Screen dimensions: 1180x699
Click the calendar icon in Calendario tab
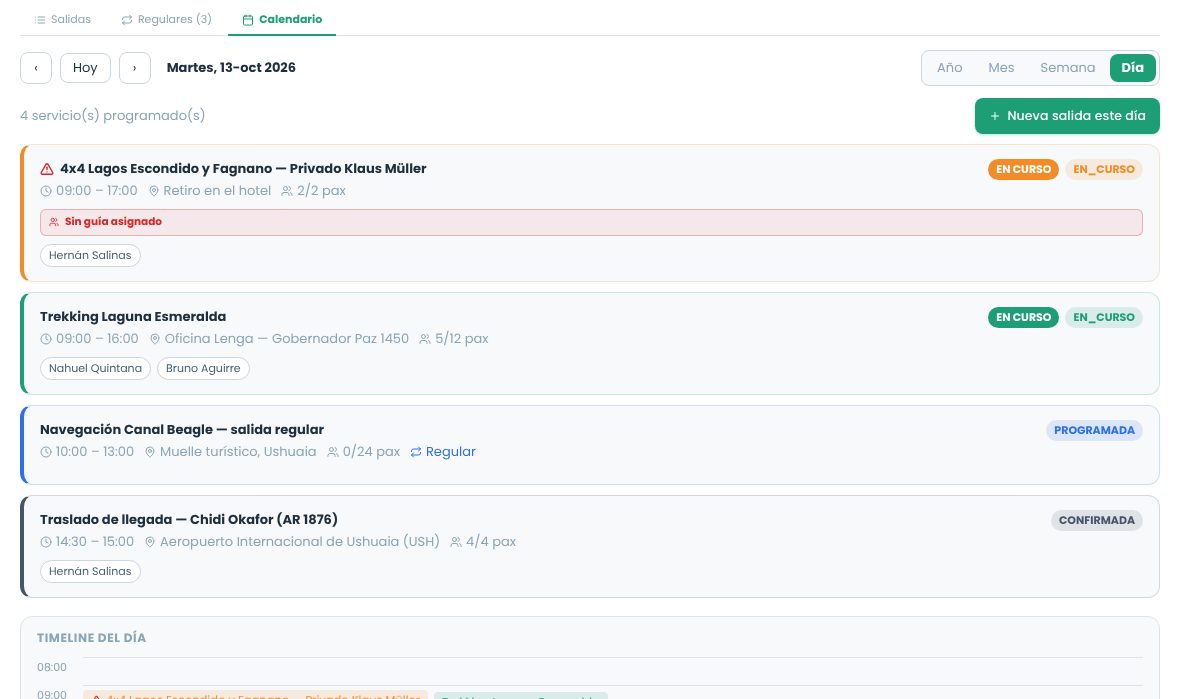(x=248, y=20)
